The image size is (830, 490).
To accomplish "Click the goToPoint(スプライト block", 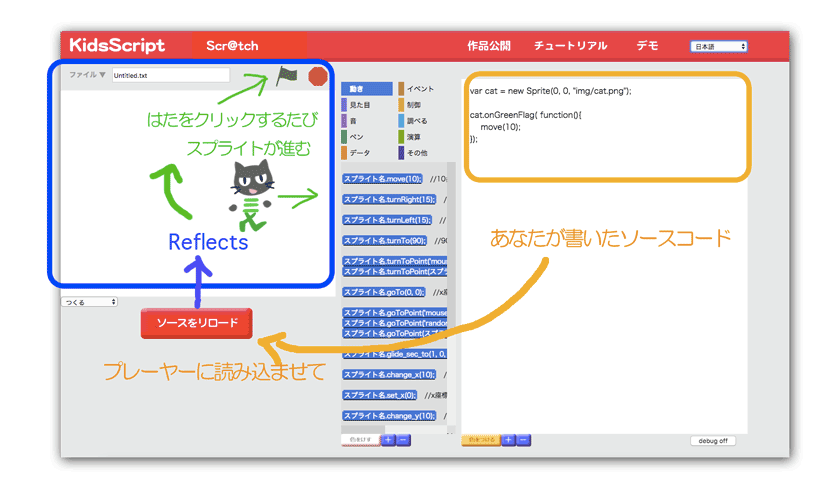I will click(x=394, y=333).
